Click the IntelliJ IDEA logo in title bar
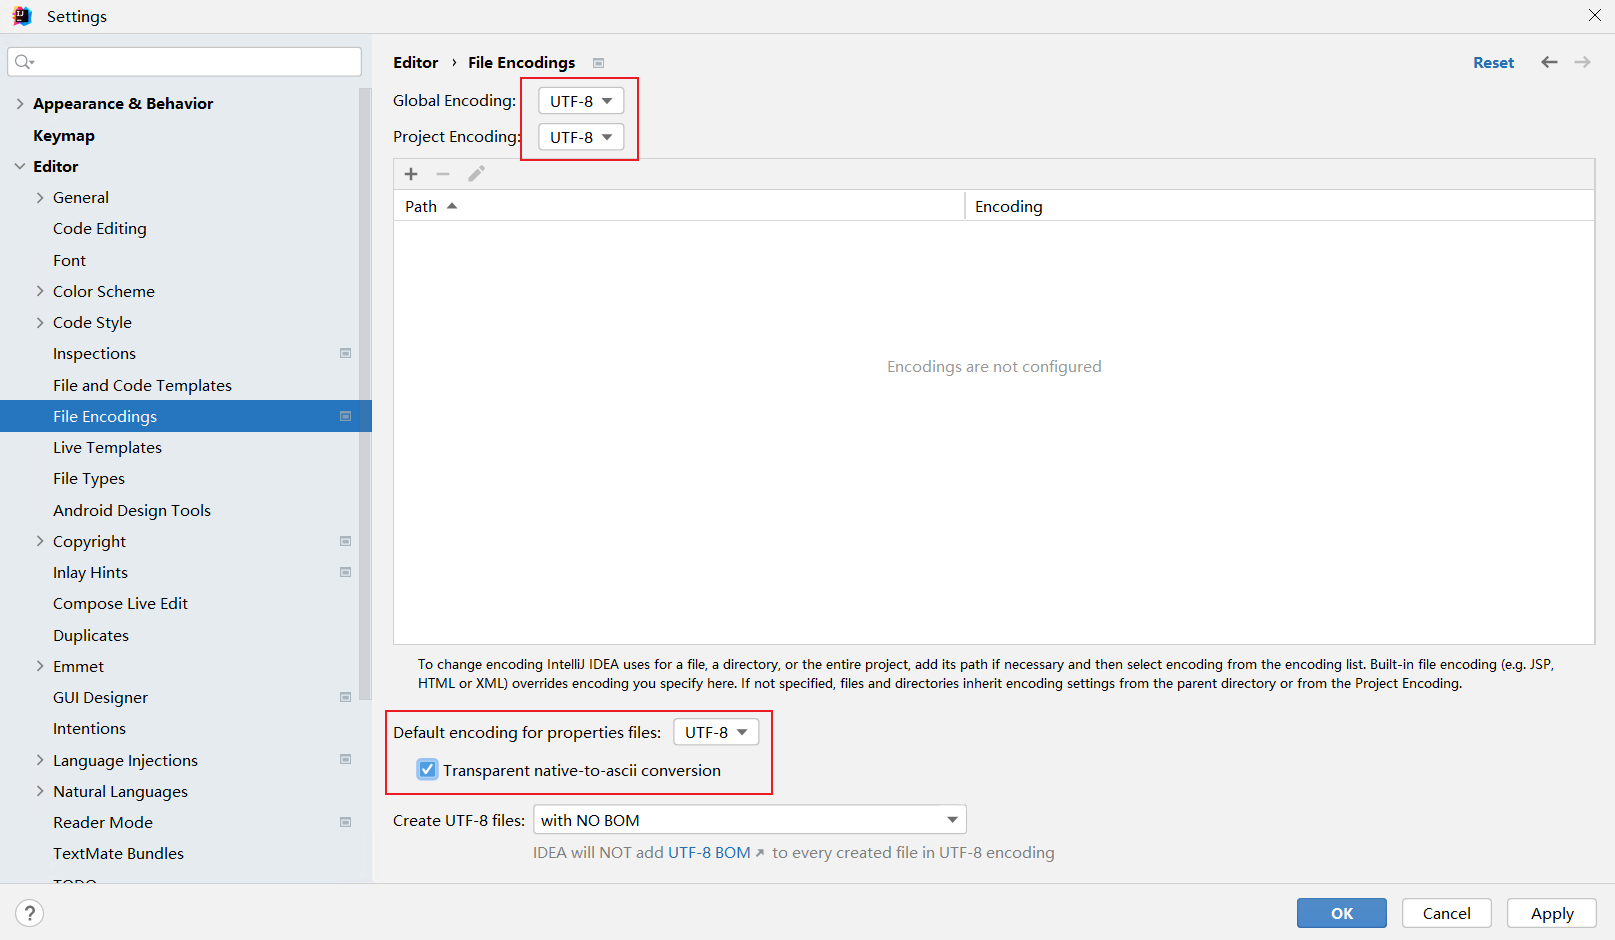The image size is (1615, 940). click(x=22, y=16)
